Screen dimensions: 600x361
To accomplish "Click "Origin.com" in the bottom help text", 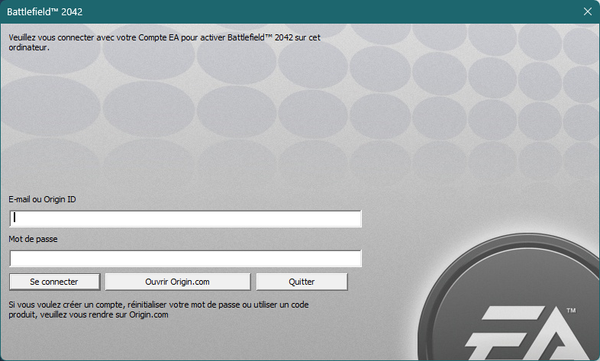I will (x=148, y=315).
